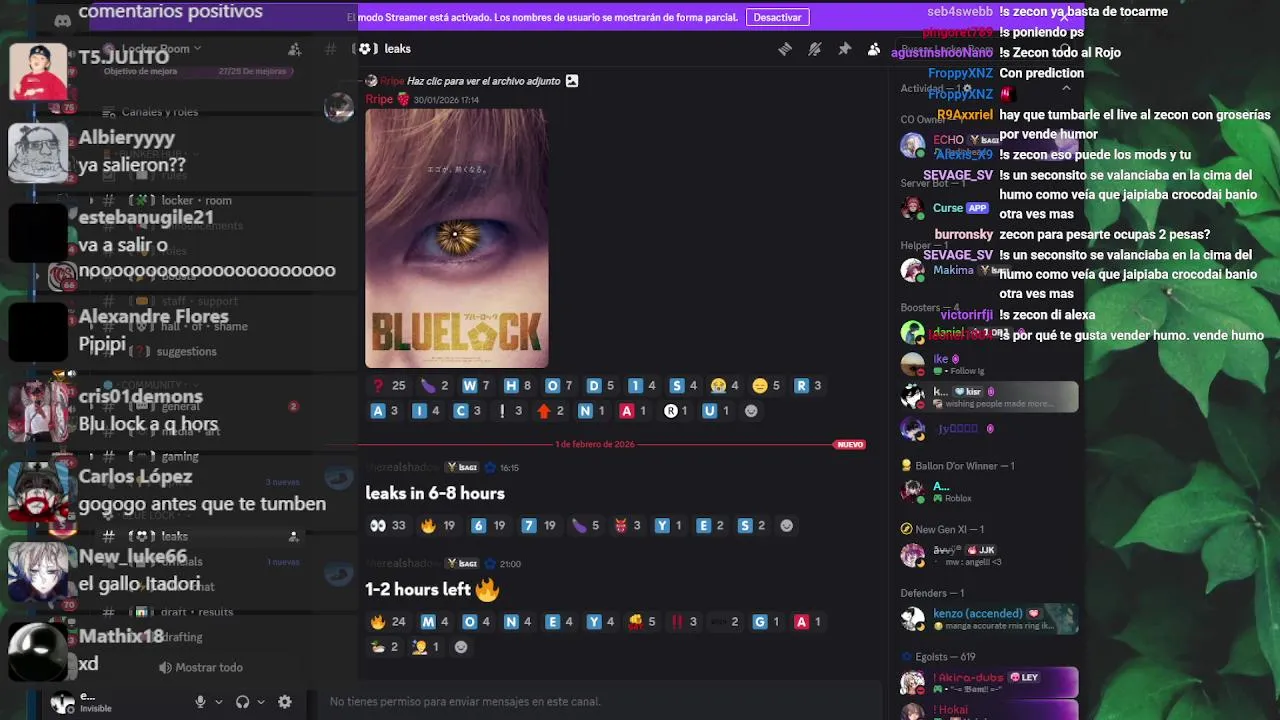Click the G reaction with 1
1280x720 pixels.
coord(767,622)
